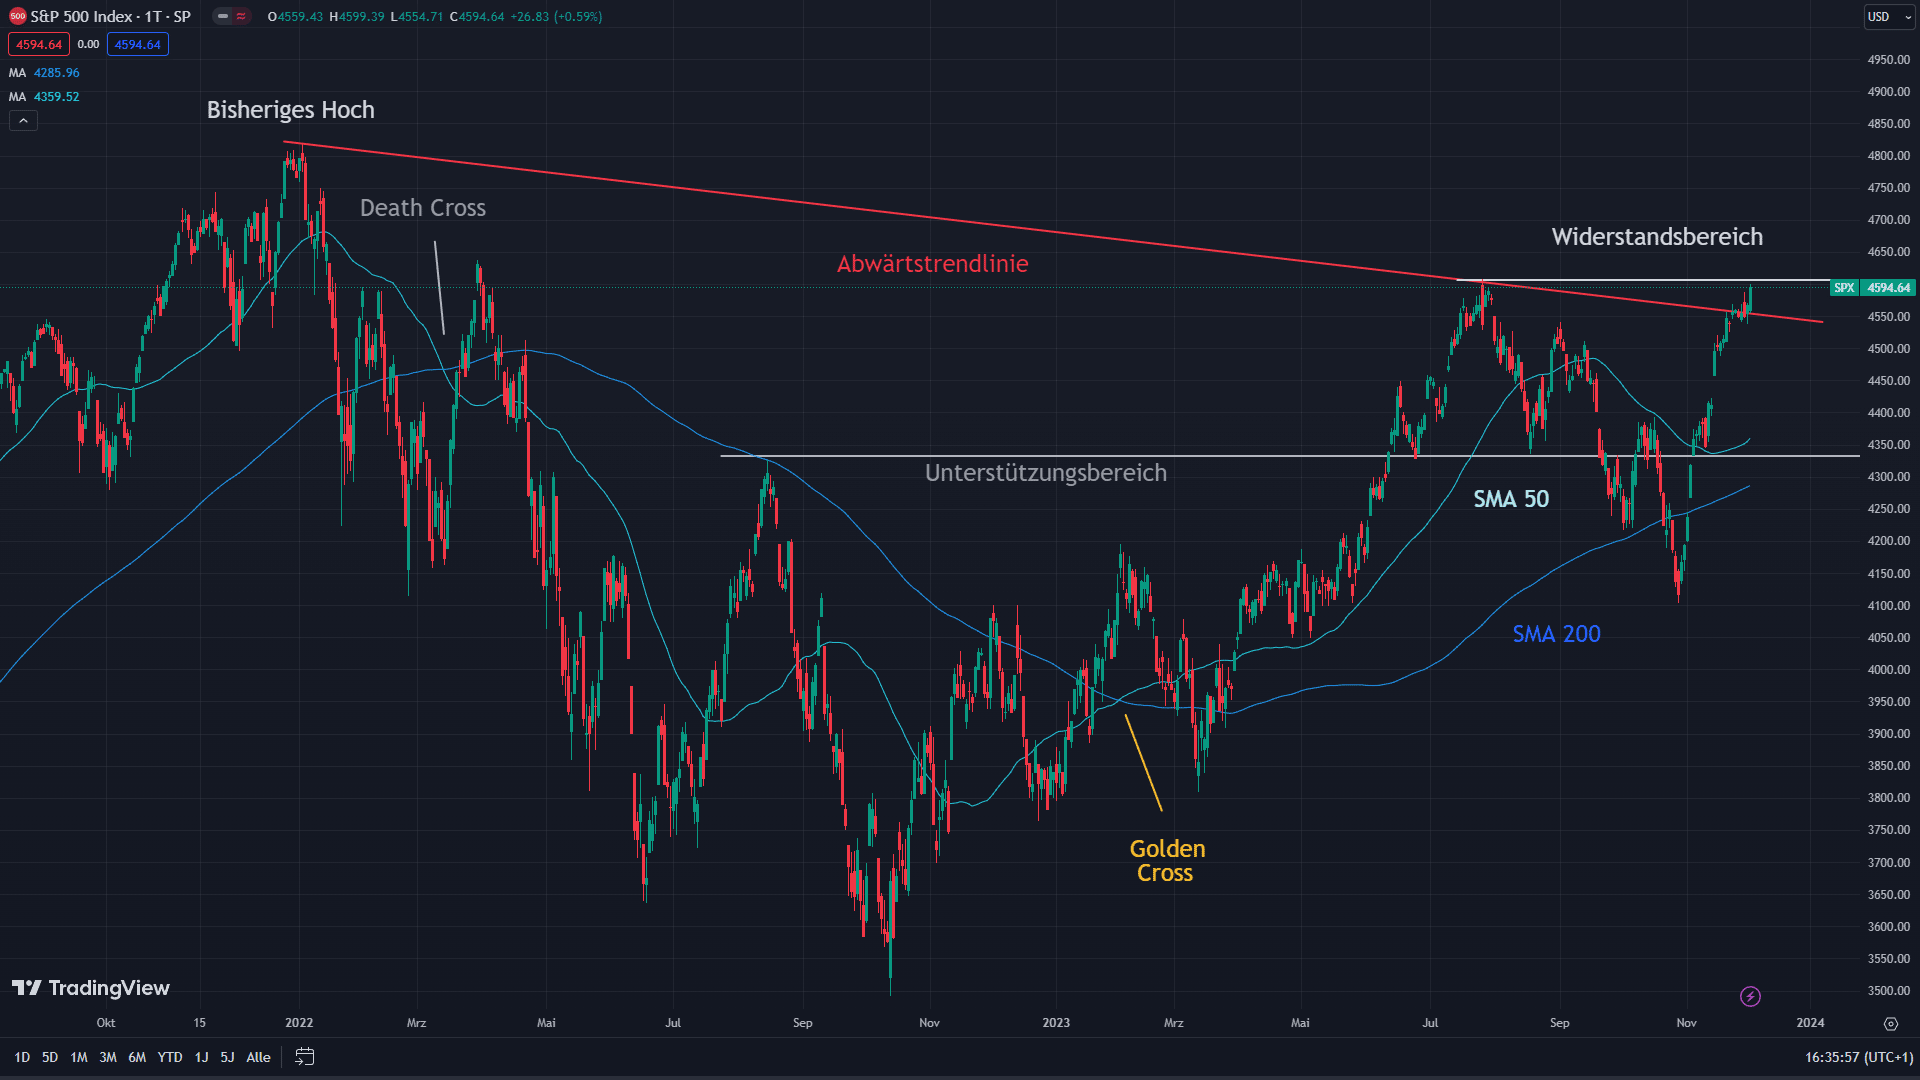The width and height of the screenshot is (1920, 1080).
Task: Select the 'Bisheriges Hoch' text annotation
Action: tap(291, 110)
